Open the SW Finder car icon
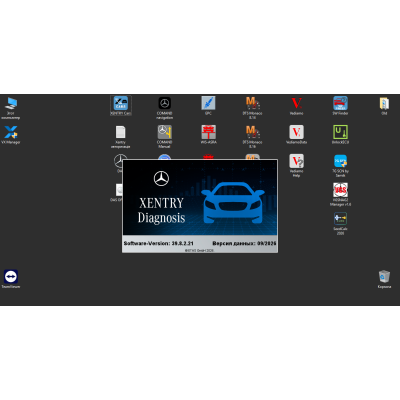Screen dimensions: 400x400 click(340, 106)
